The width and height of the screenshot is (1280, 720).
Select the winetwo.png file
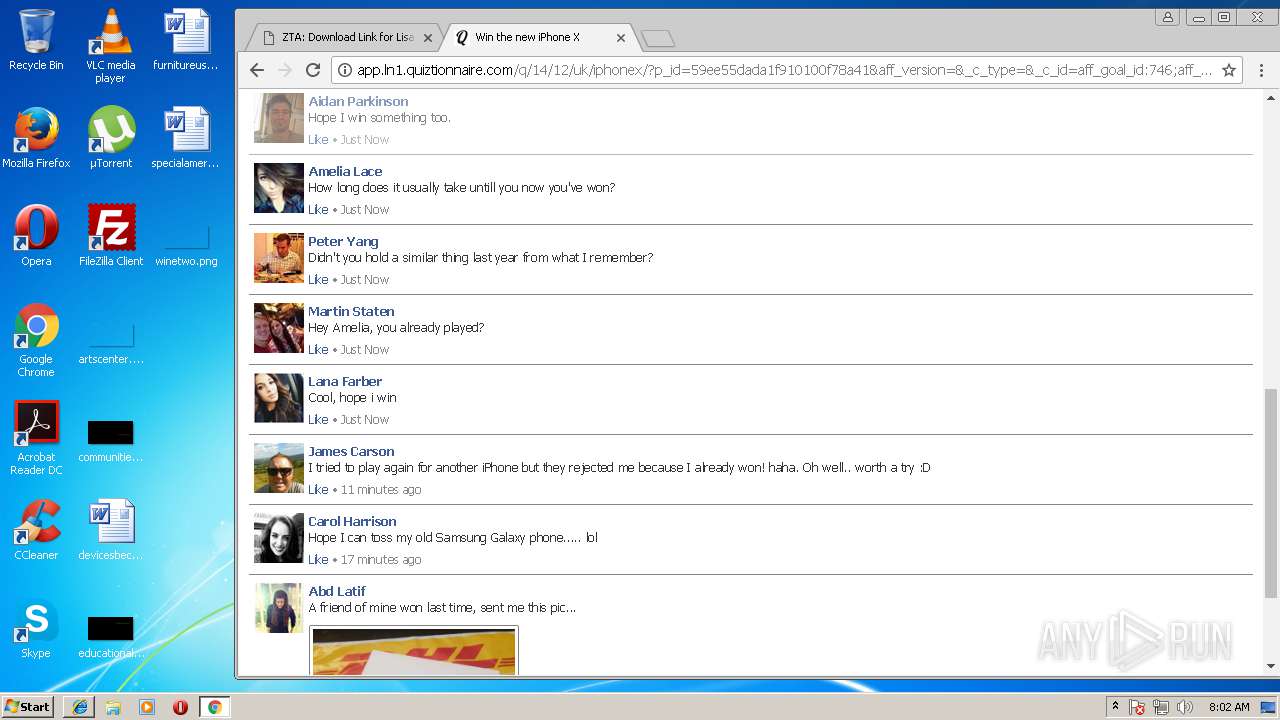click(x=186, y=244)
